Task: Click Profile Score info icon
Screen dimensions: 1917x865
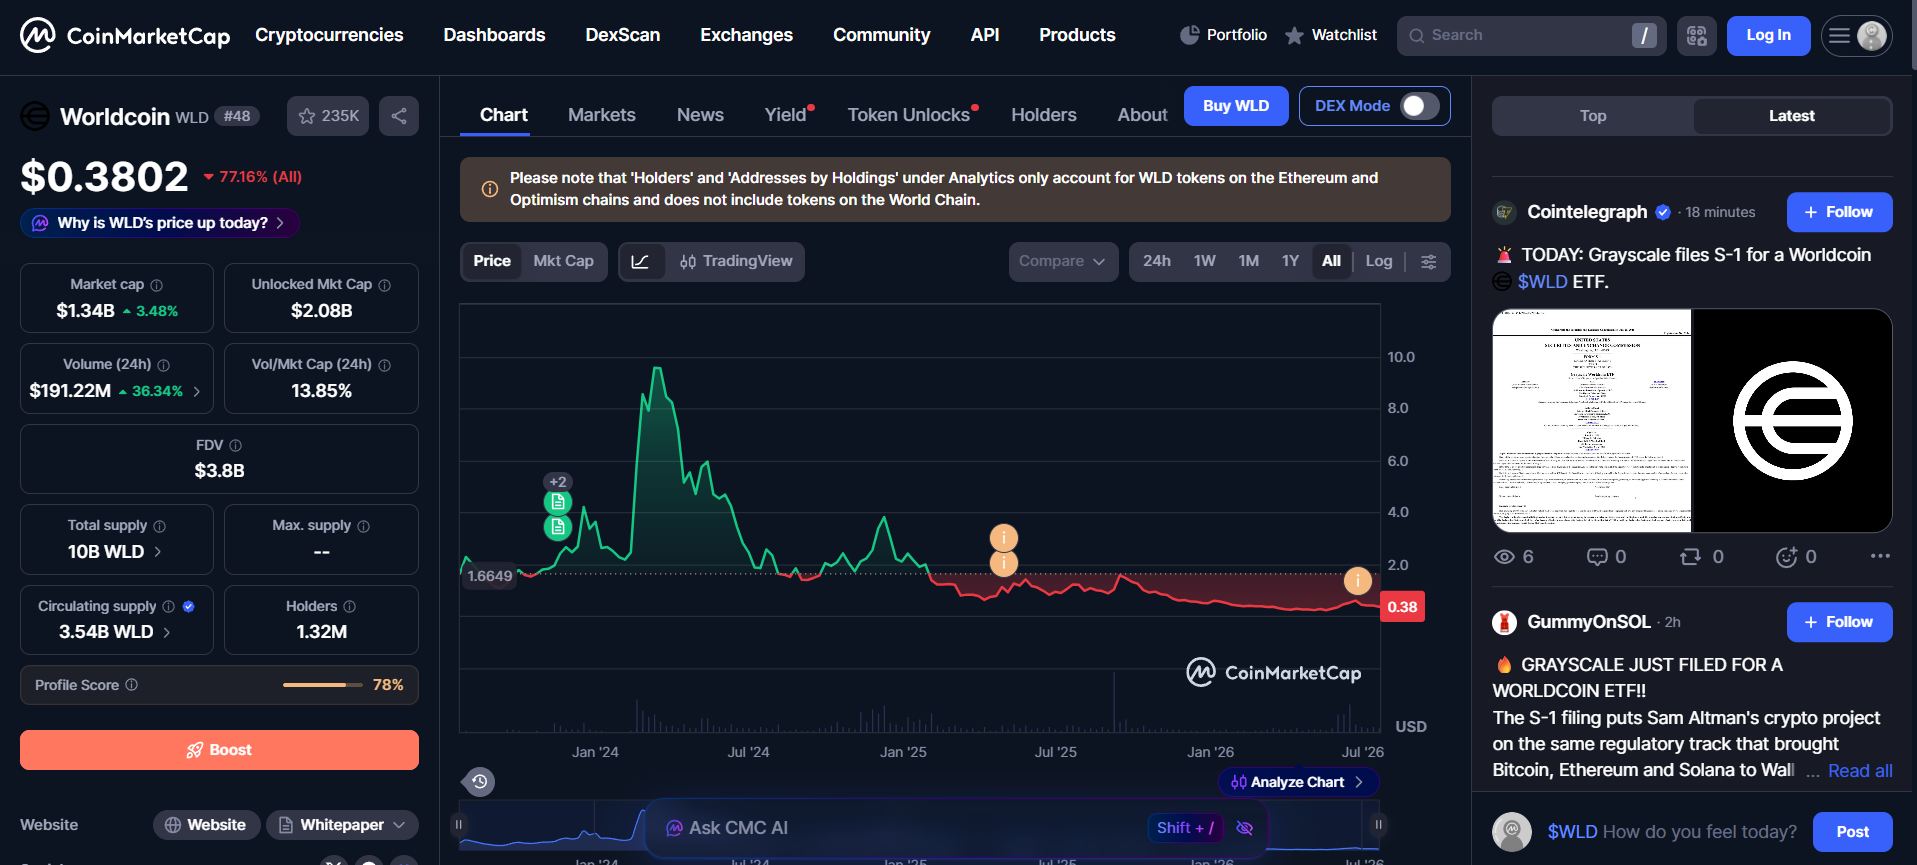Action: point(132,685)
